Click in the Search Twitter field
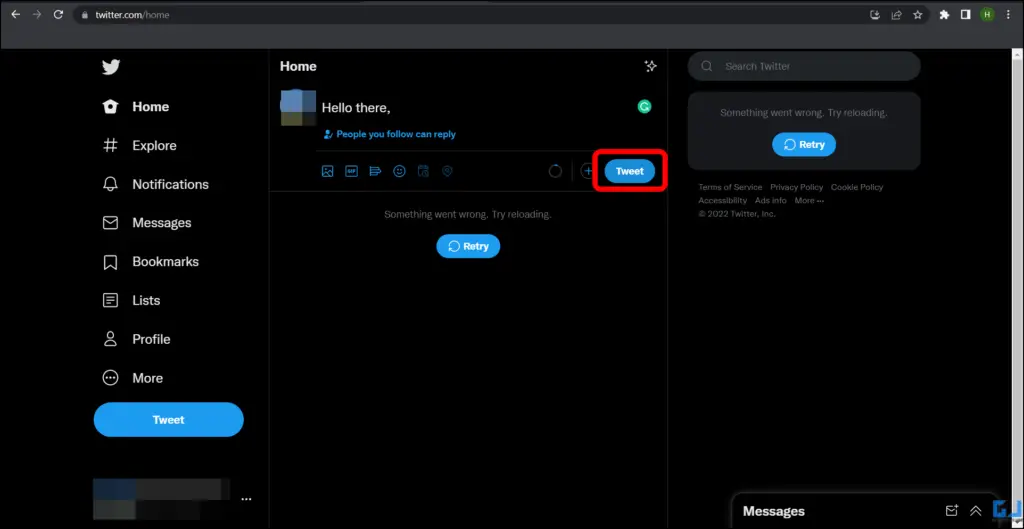 pyautogui.click(x=804, y=66)
